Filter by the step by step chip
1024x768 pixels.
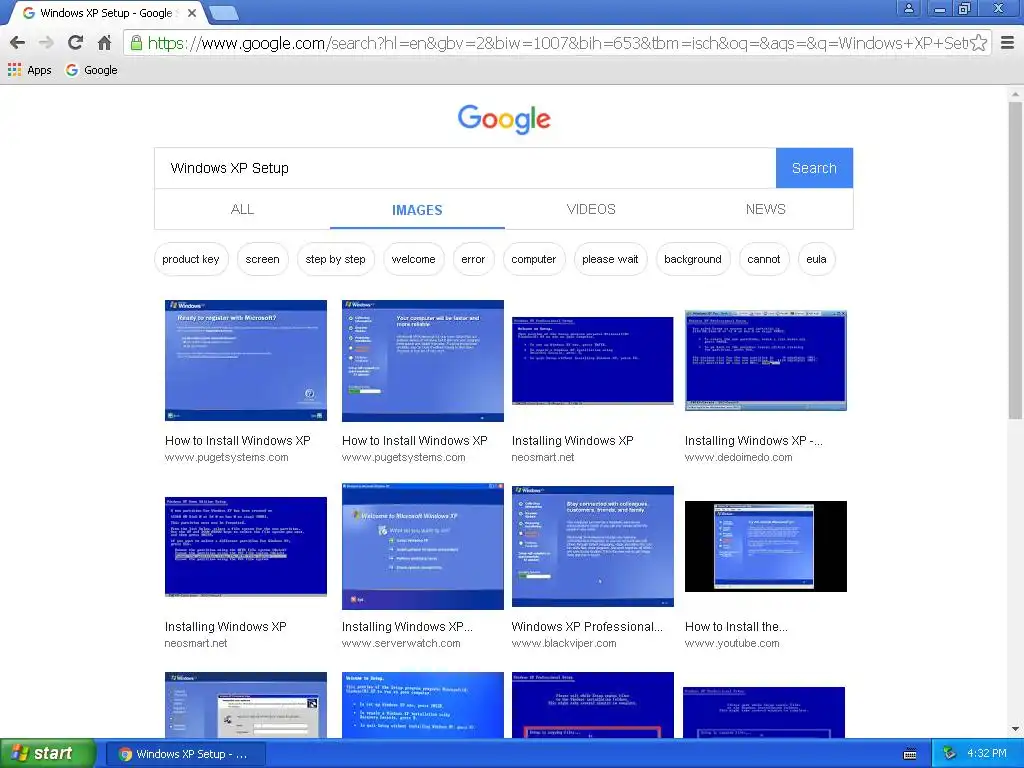tap(336, 259)
